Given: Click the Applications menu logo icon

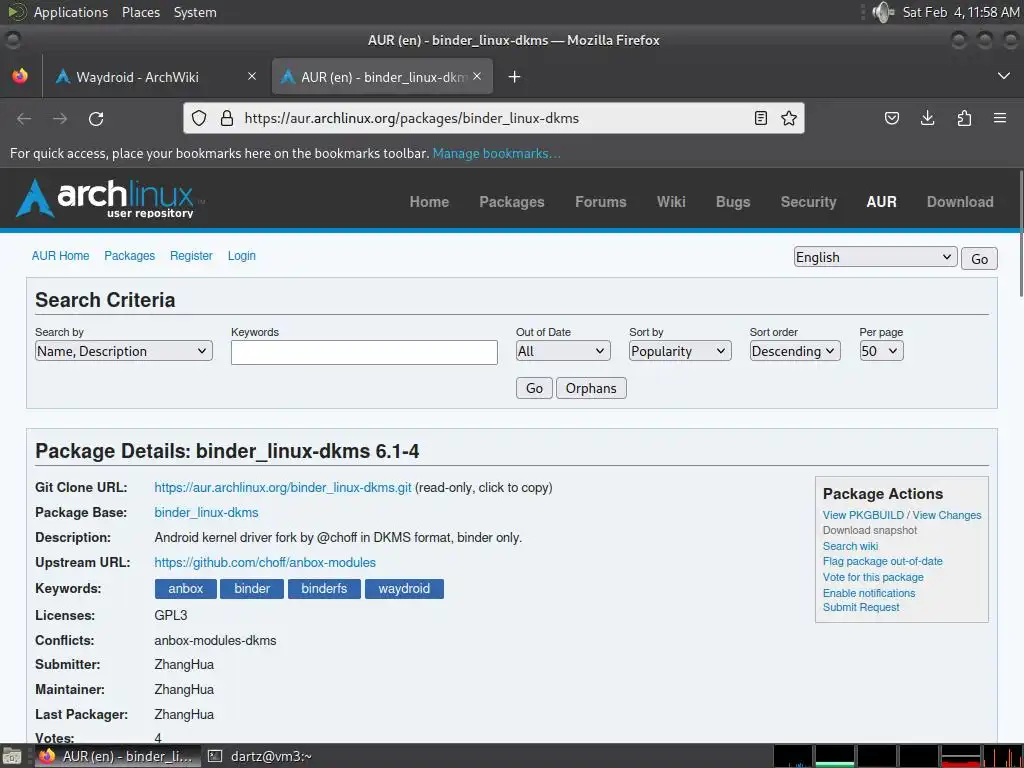Looking at the screenshot, I should (x=17, y=12).
